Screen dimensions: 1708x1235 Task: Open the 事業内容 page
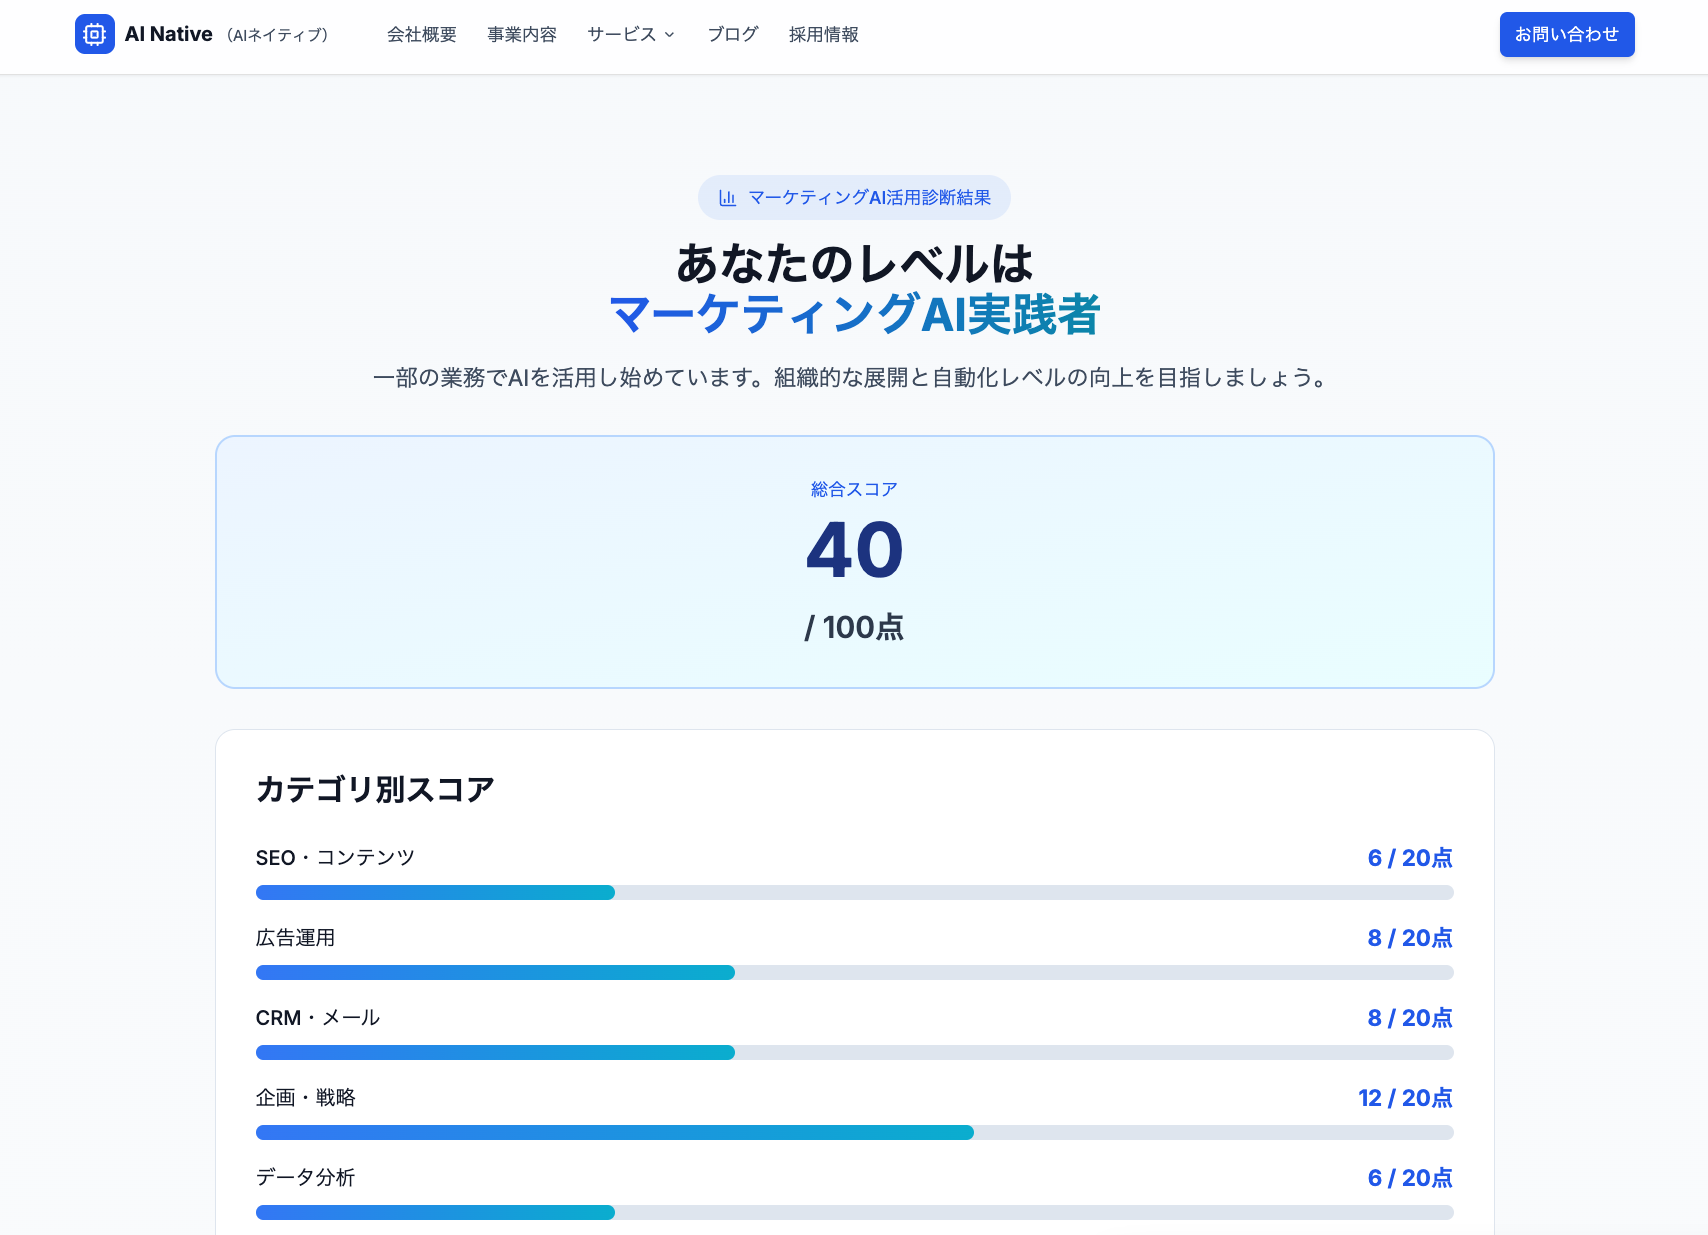pos(521,34)
